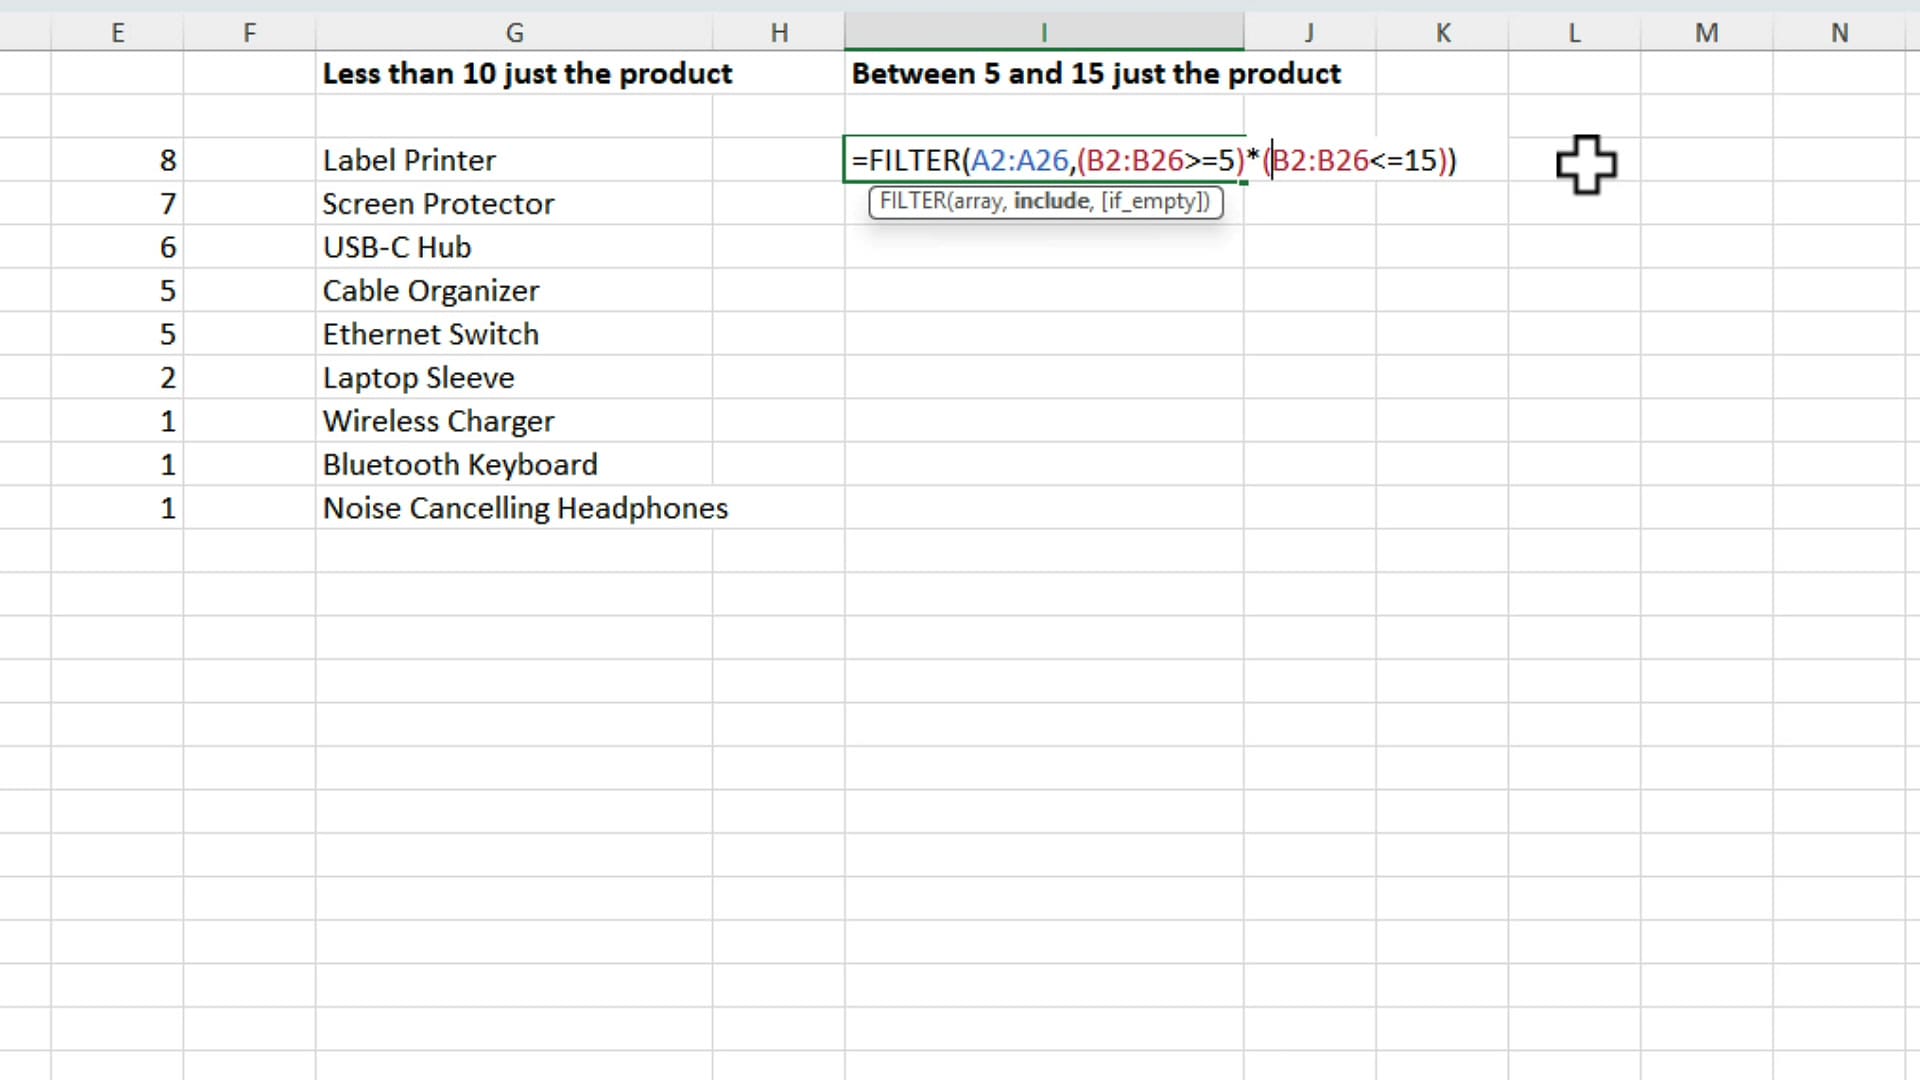This screenshot has width=1920, height=1080.
Task: Click value 1 beside Bluetooth Keyboard
Action: pyautogui.click(x=117, y=464)
